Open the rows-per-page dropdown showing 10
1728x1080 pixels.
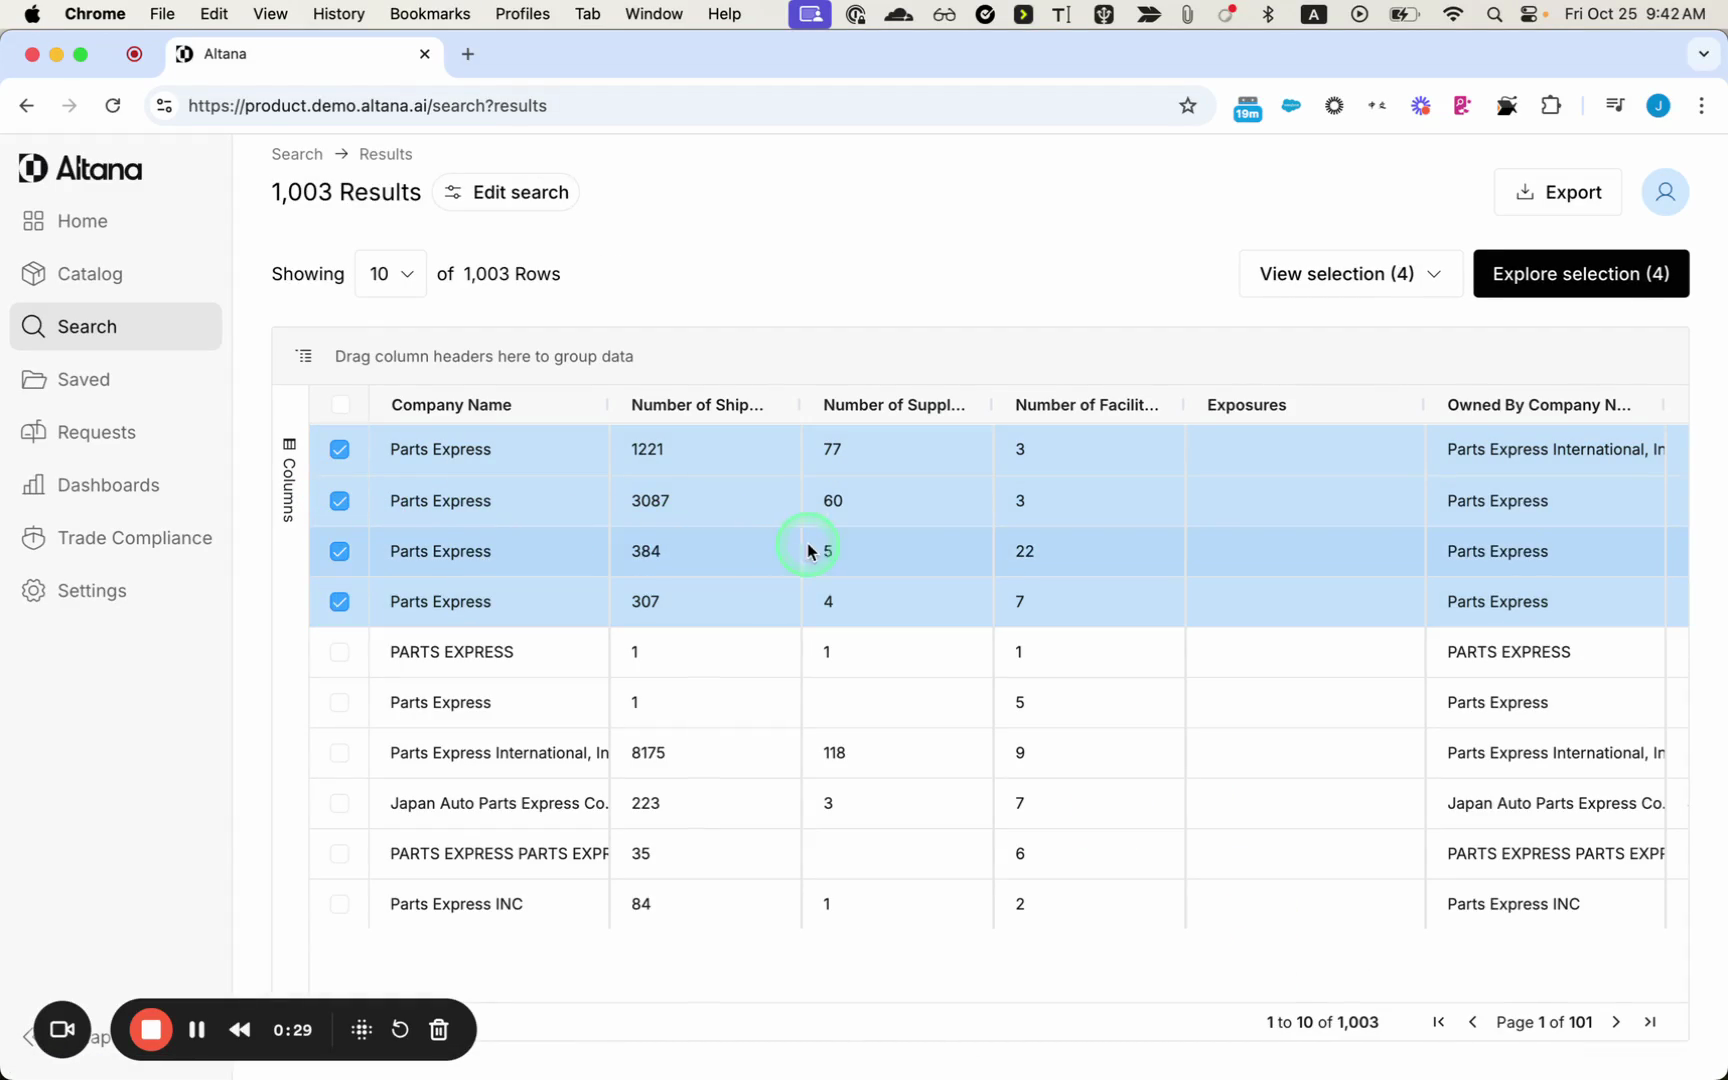[x=391, y=274]
